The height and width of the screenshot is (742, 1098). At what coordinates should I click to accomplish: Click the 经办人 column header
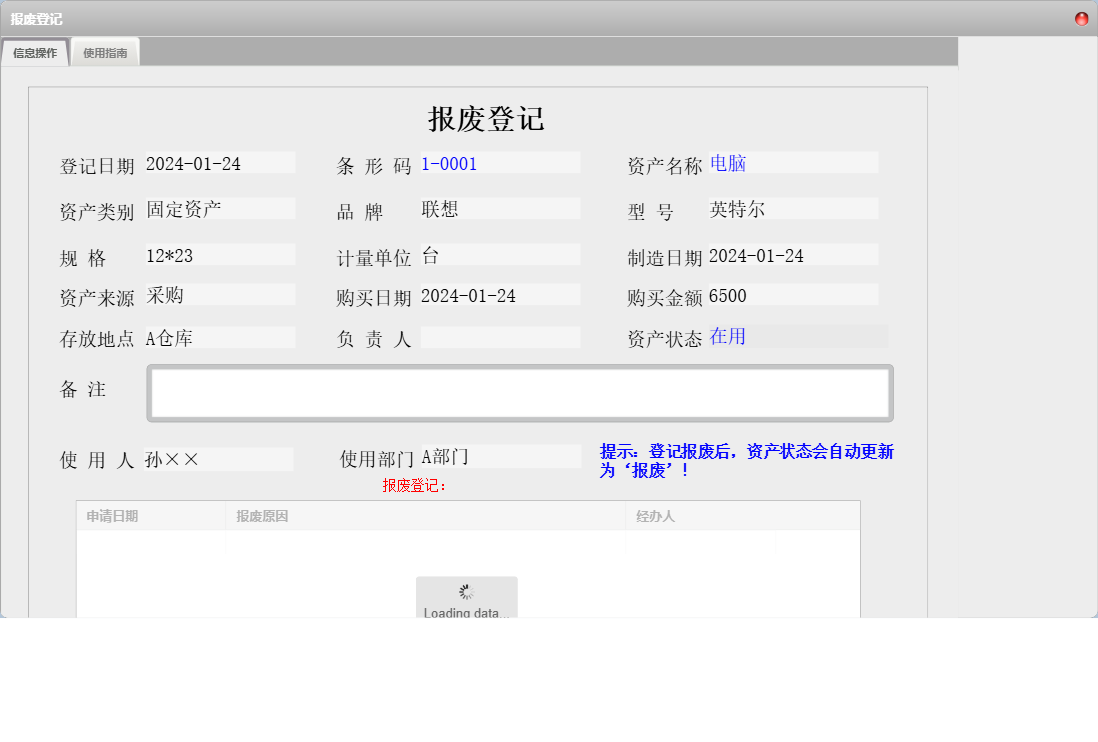(x=654, y=515)
